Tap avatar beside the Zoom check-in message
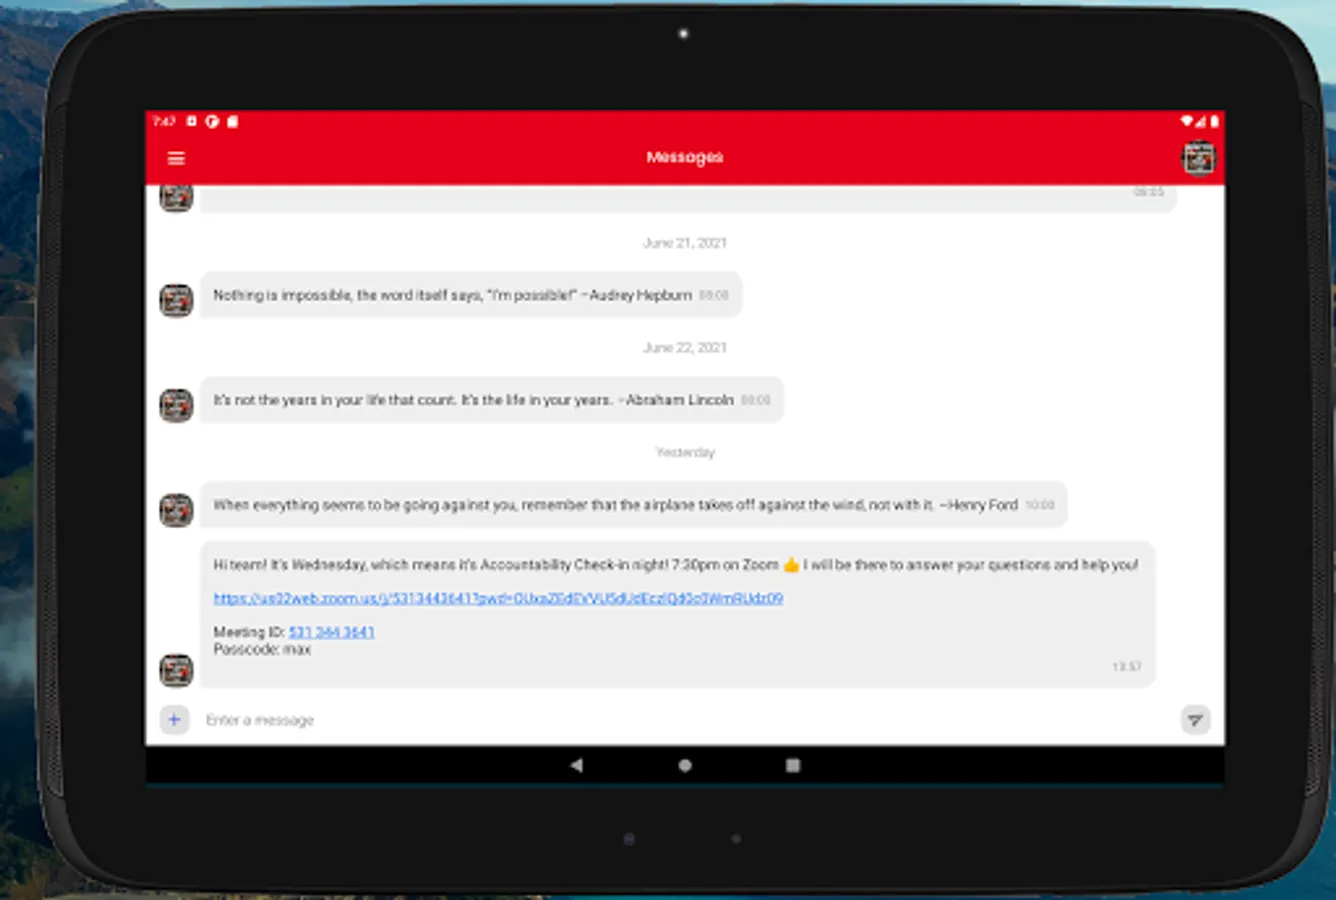This screenshot has width=1336, height=900. (176, 670)
